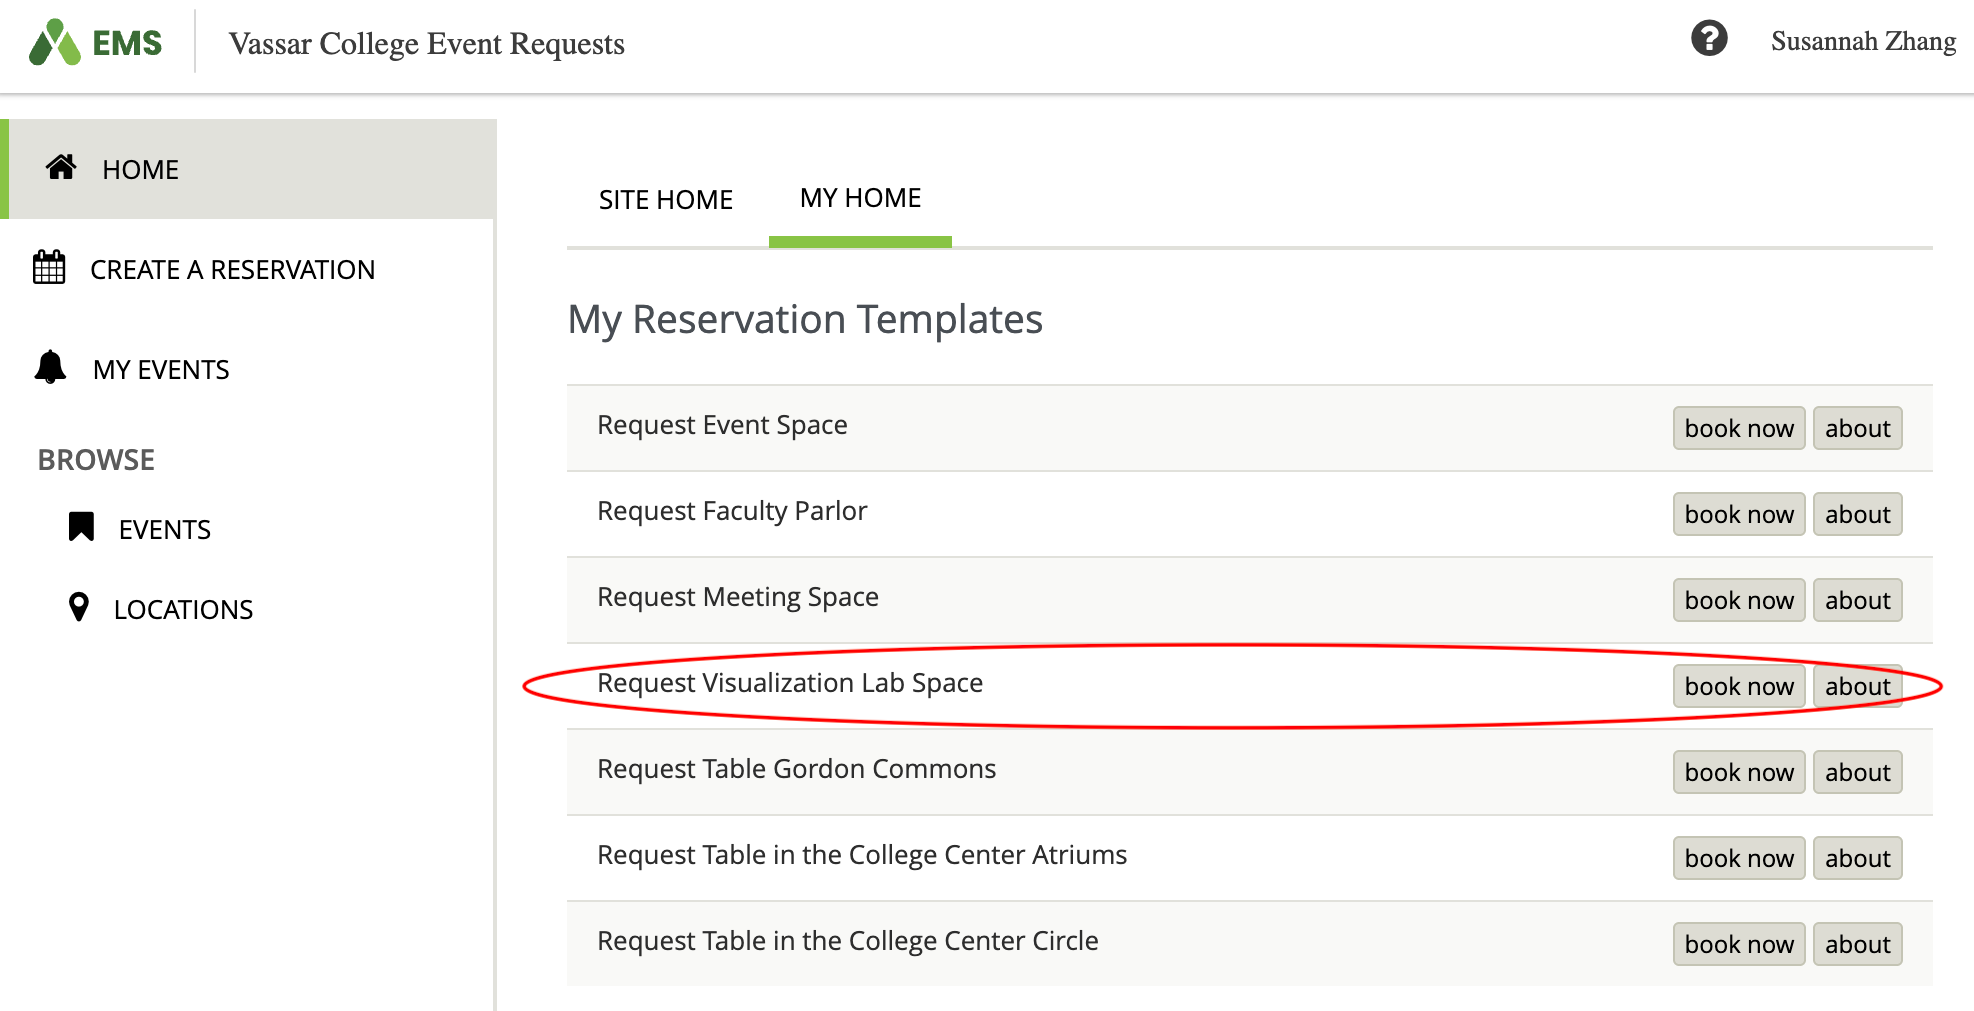The width and height of the screenshot is (1974, 1011).
Task: Open the help question mark icon
Action: coord(1709,39)
